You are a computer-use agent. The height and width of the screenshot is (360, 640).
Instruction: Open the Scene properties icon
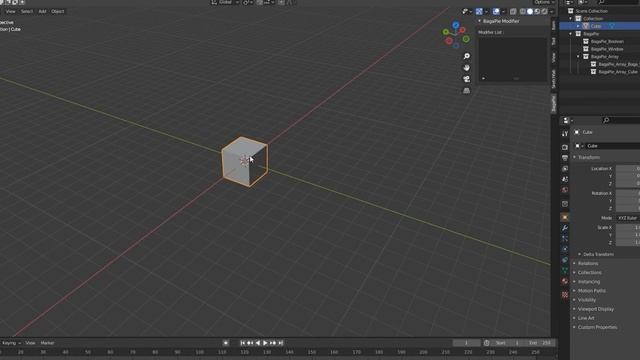(x=565, y=179)
